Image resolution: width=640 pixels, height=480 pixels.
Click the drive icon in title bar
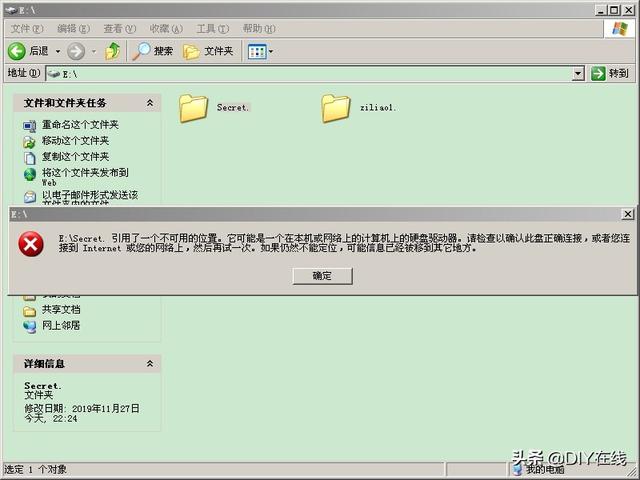11,10
